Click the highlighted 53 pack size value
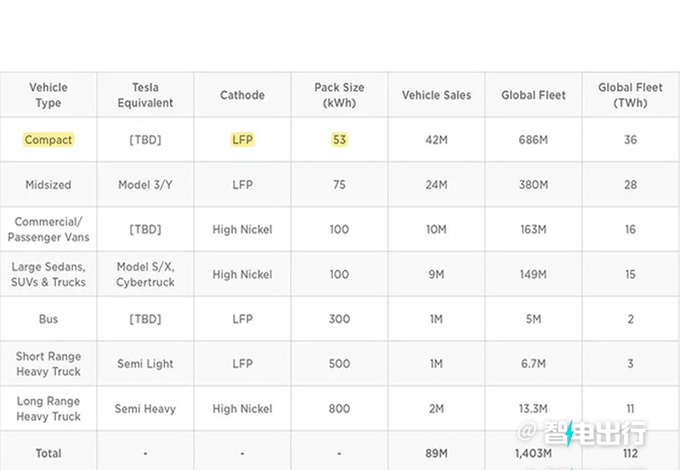 point(339,140)
